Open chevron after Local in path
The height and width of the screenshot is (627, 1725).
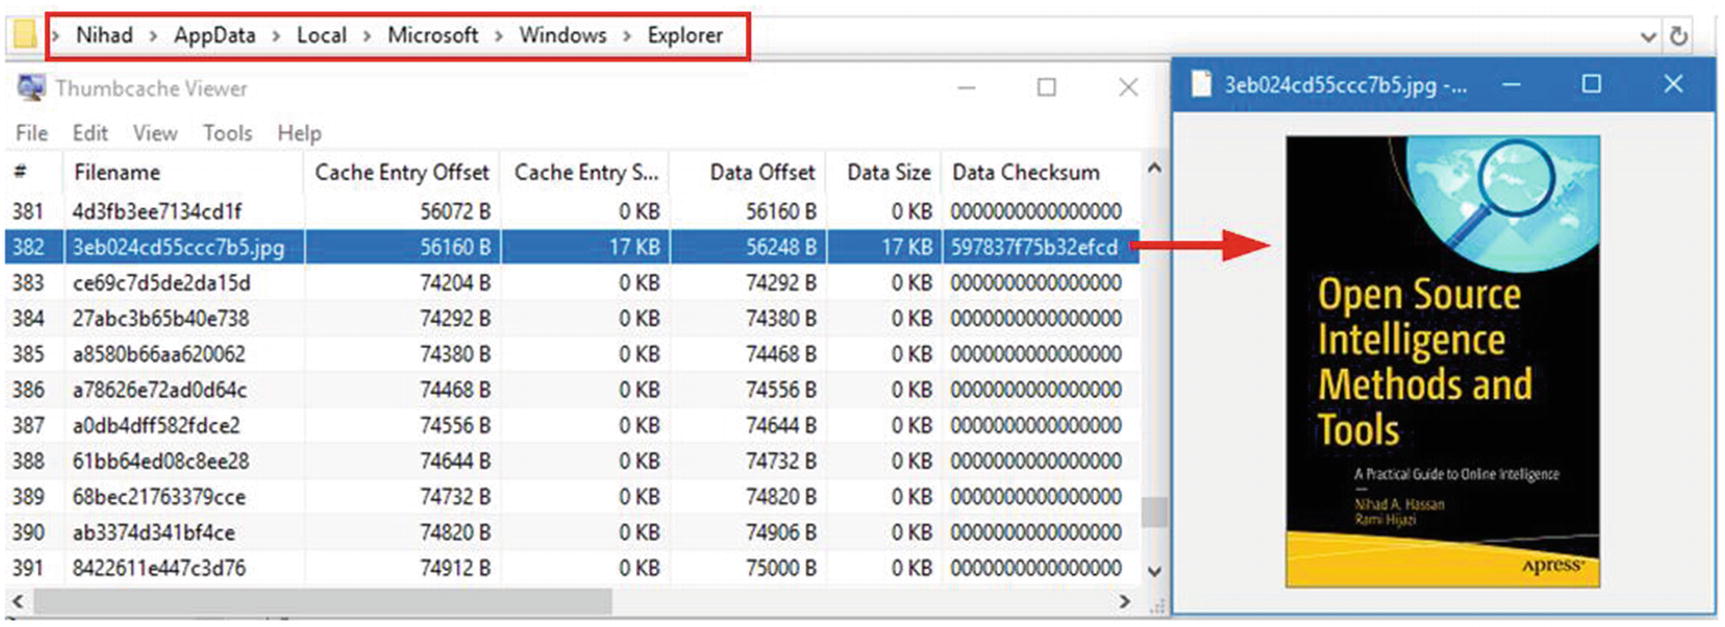click(x=367, y=36)
